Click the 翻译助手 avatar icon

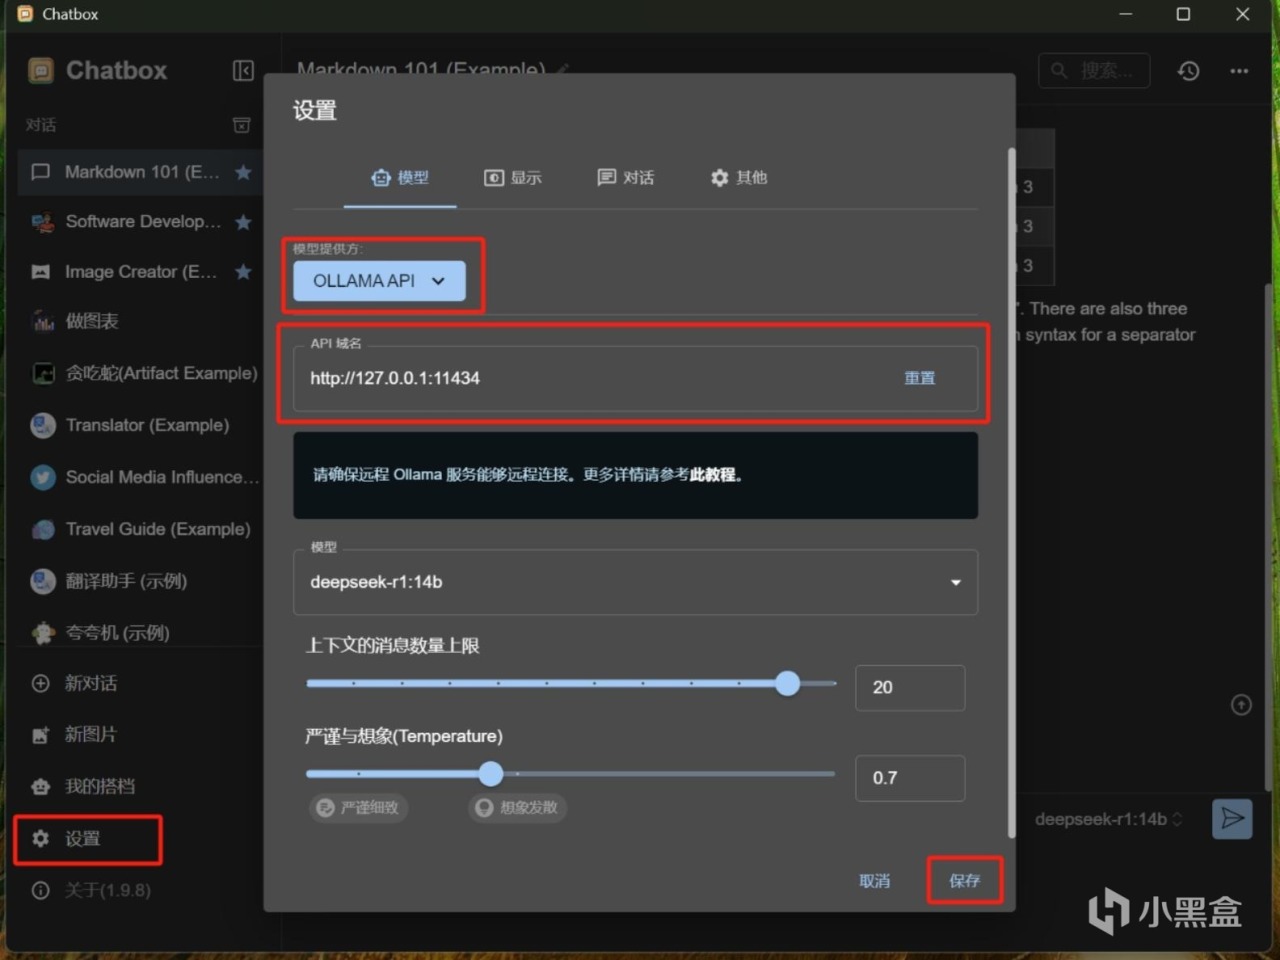(43, 581)
